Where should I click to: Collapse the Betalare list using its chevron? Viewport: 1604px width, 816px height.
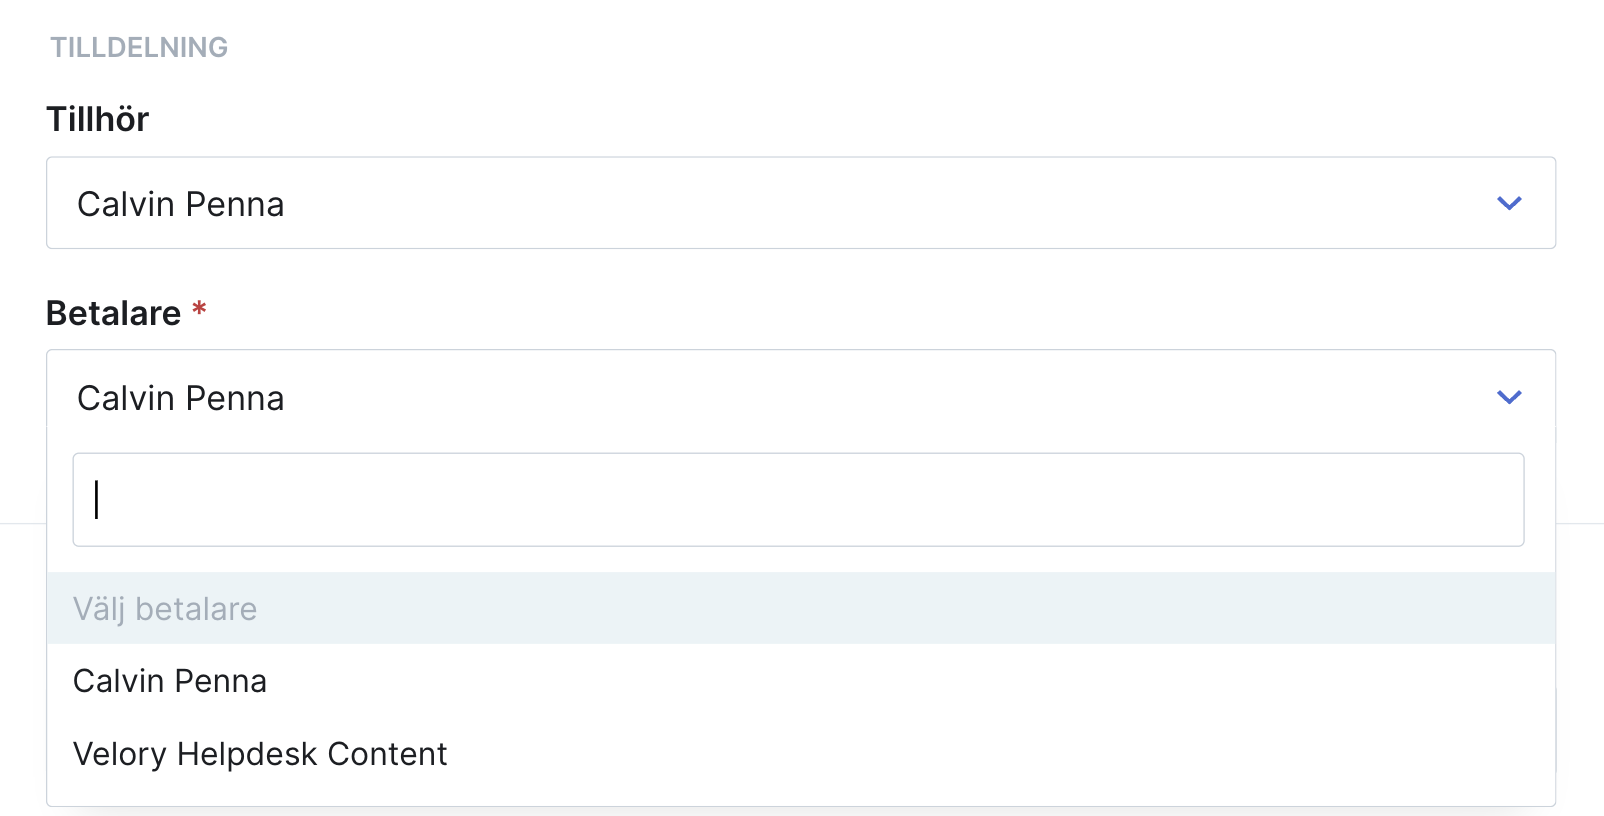click(1509, 397)
